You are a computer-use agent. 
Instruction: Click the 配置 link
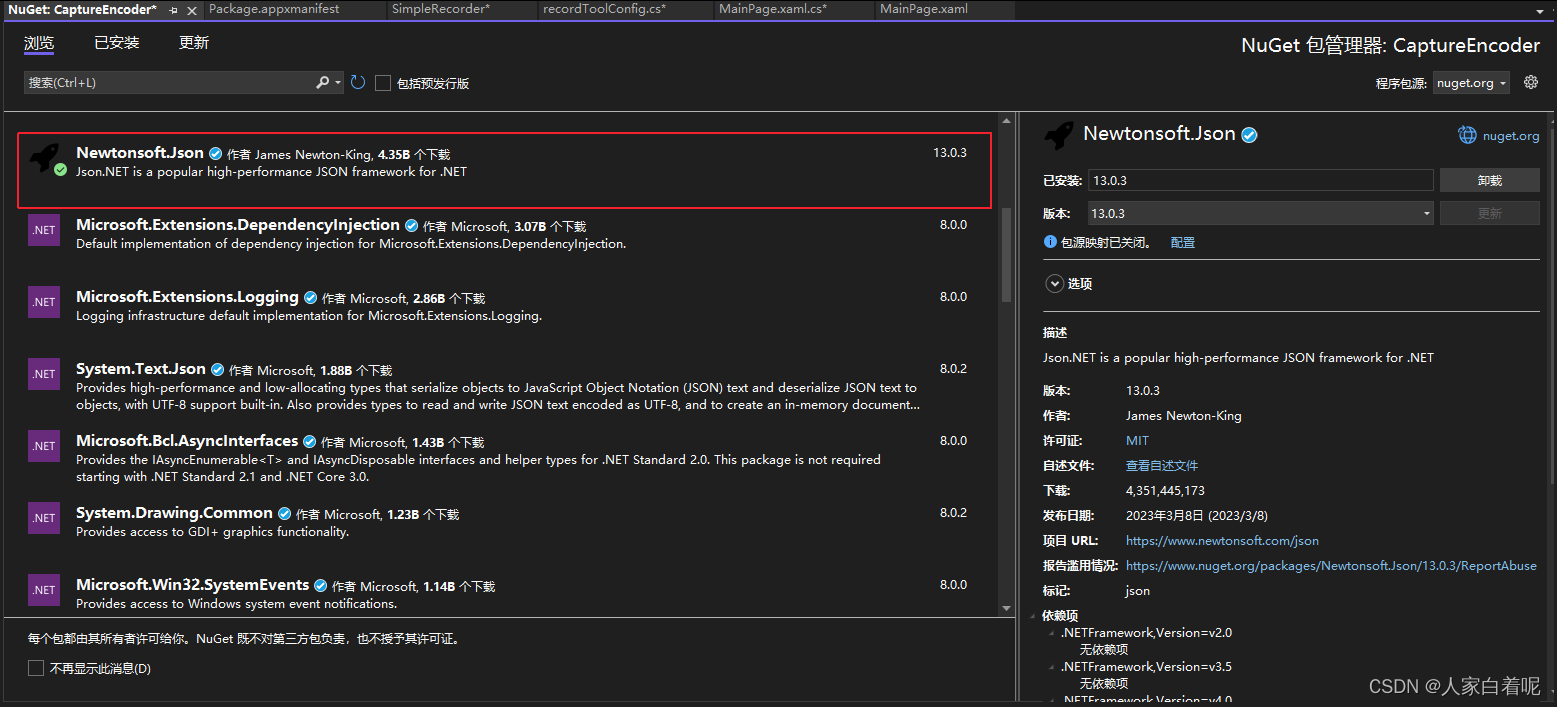(x=1183, y=243)
